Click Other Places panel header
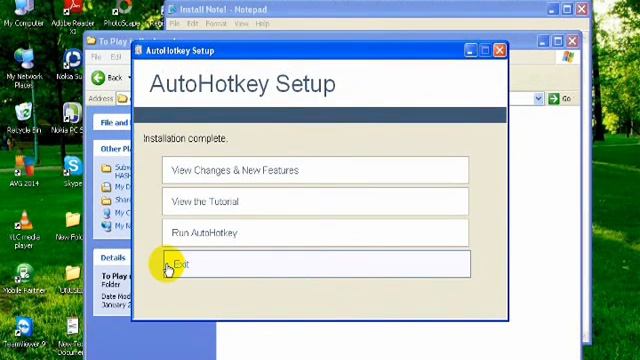Viewport: 640px width, 360px height. point(113,149)
